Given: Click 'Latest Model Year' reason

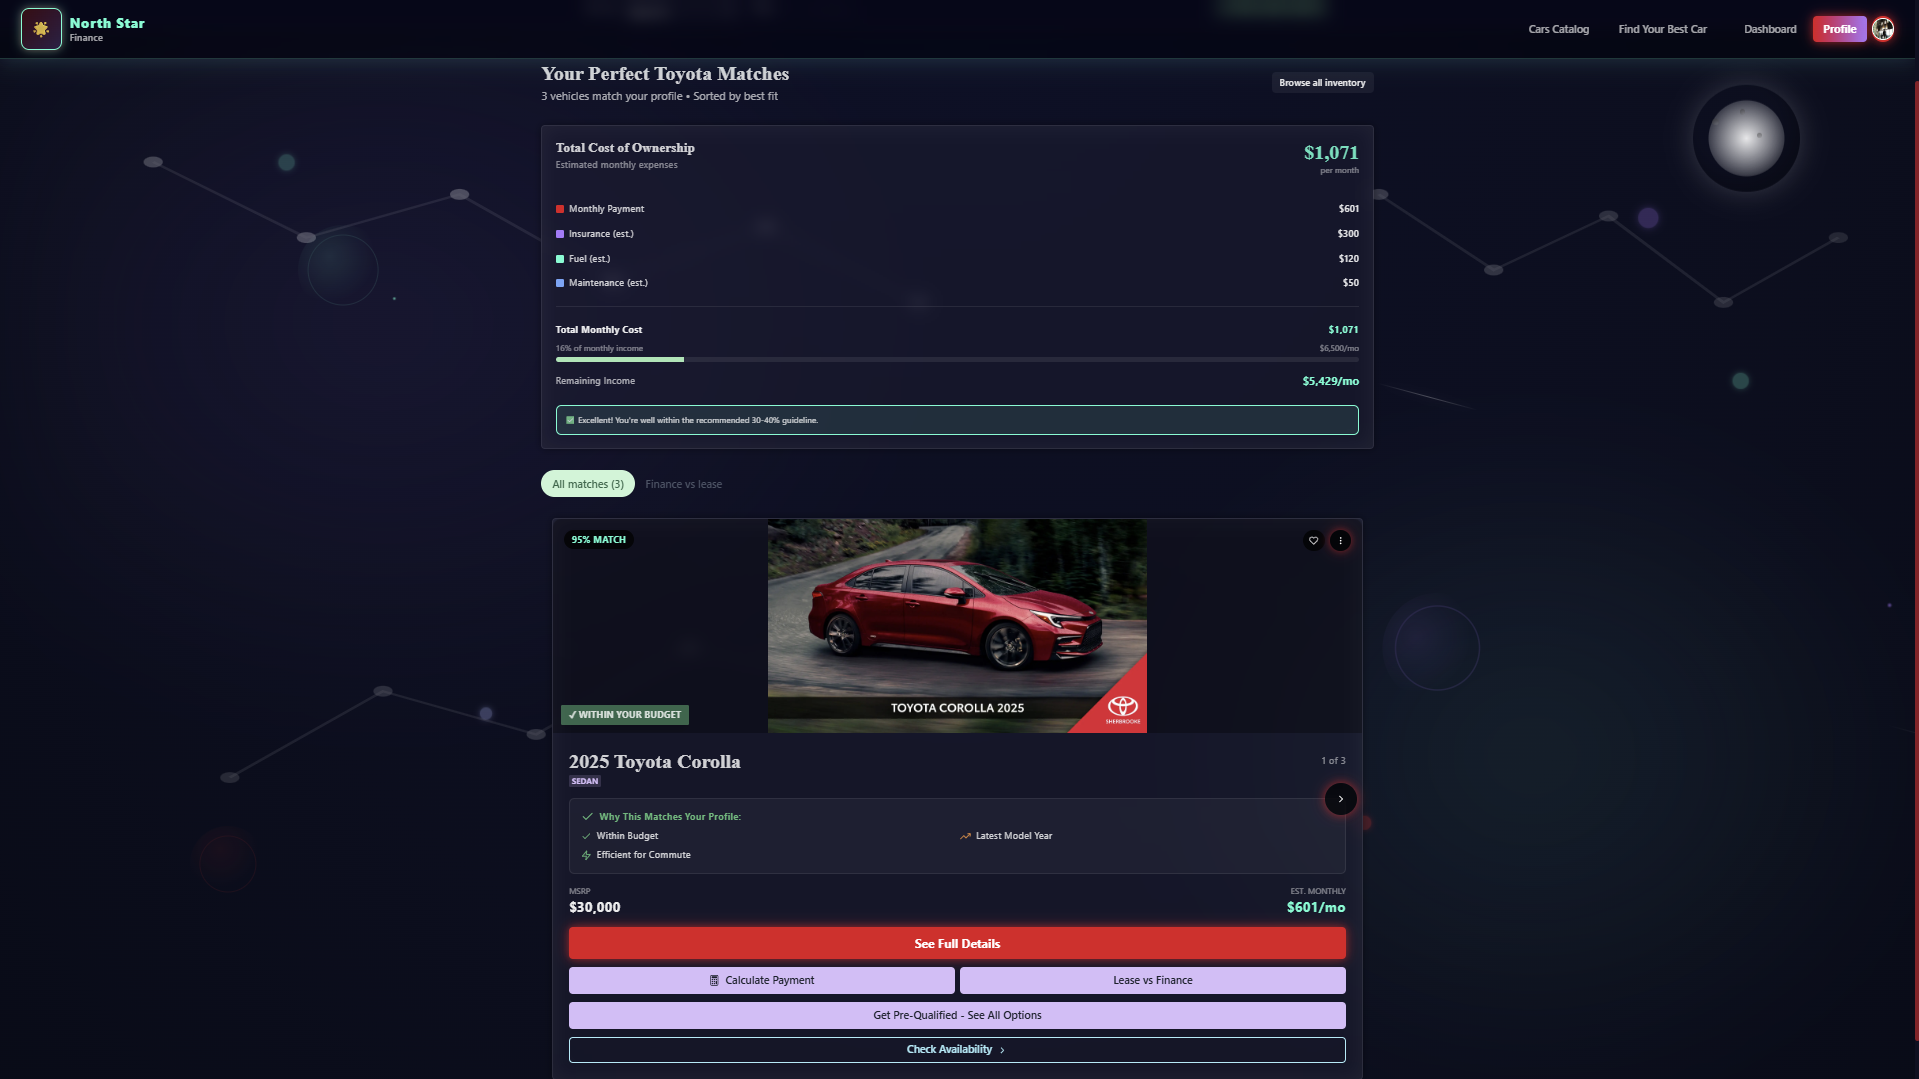Looking at the screenshot, I should coord(1014,836).
